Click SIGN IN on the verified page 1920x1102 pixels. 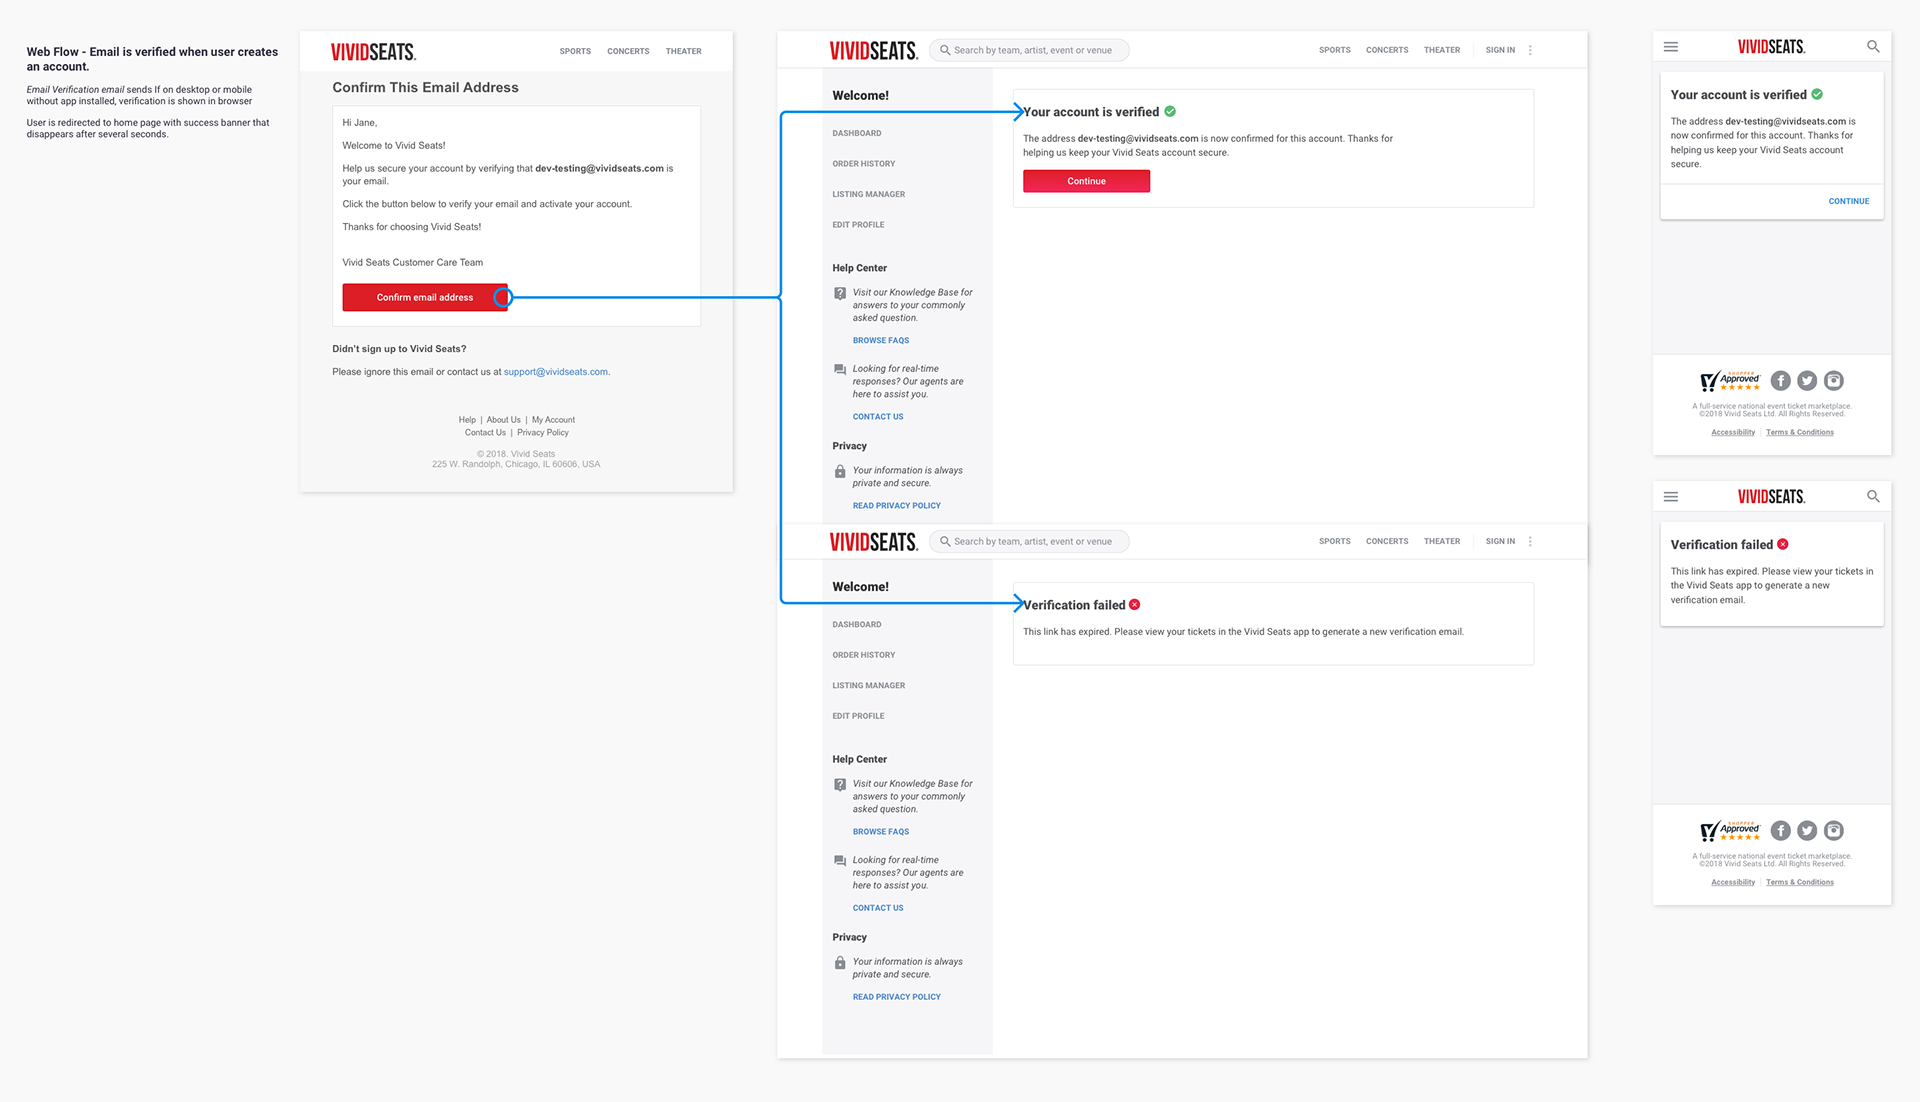pos(1500,50)
